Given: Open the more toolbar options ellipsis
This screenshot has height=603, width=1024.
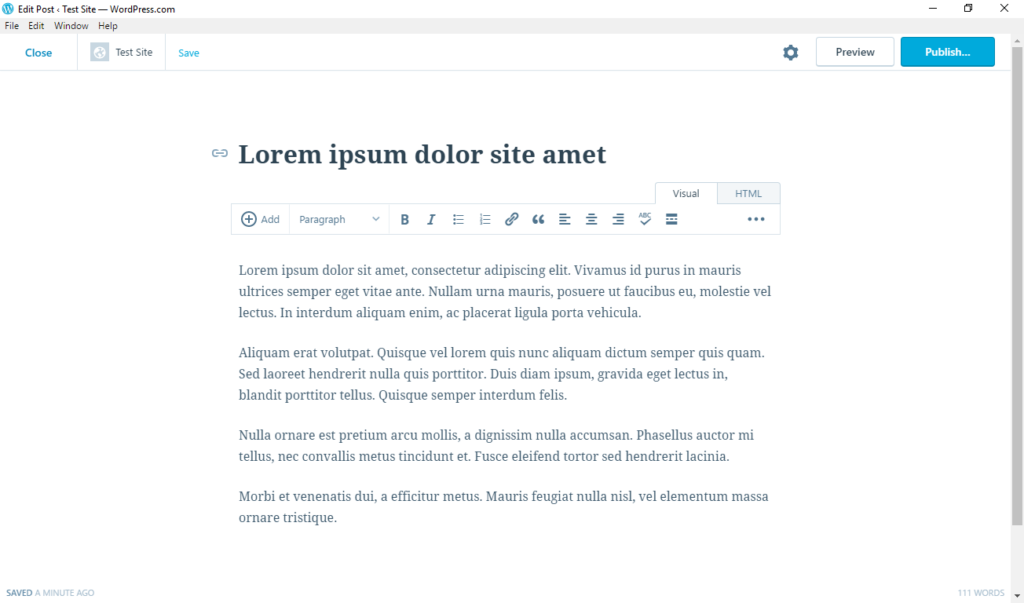Looking at the screenshot, I should [x=755, y=219].
